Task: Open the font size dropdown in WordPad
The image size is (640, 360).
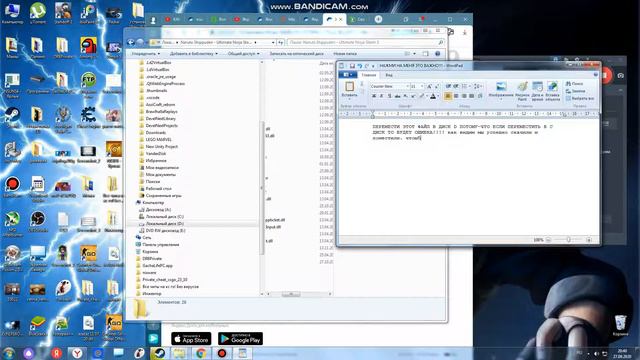Action: pos(422,86)
